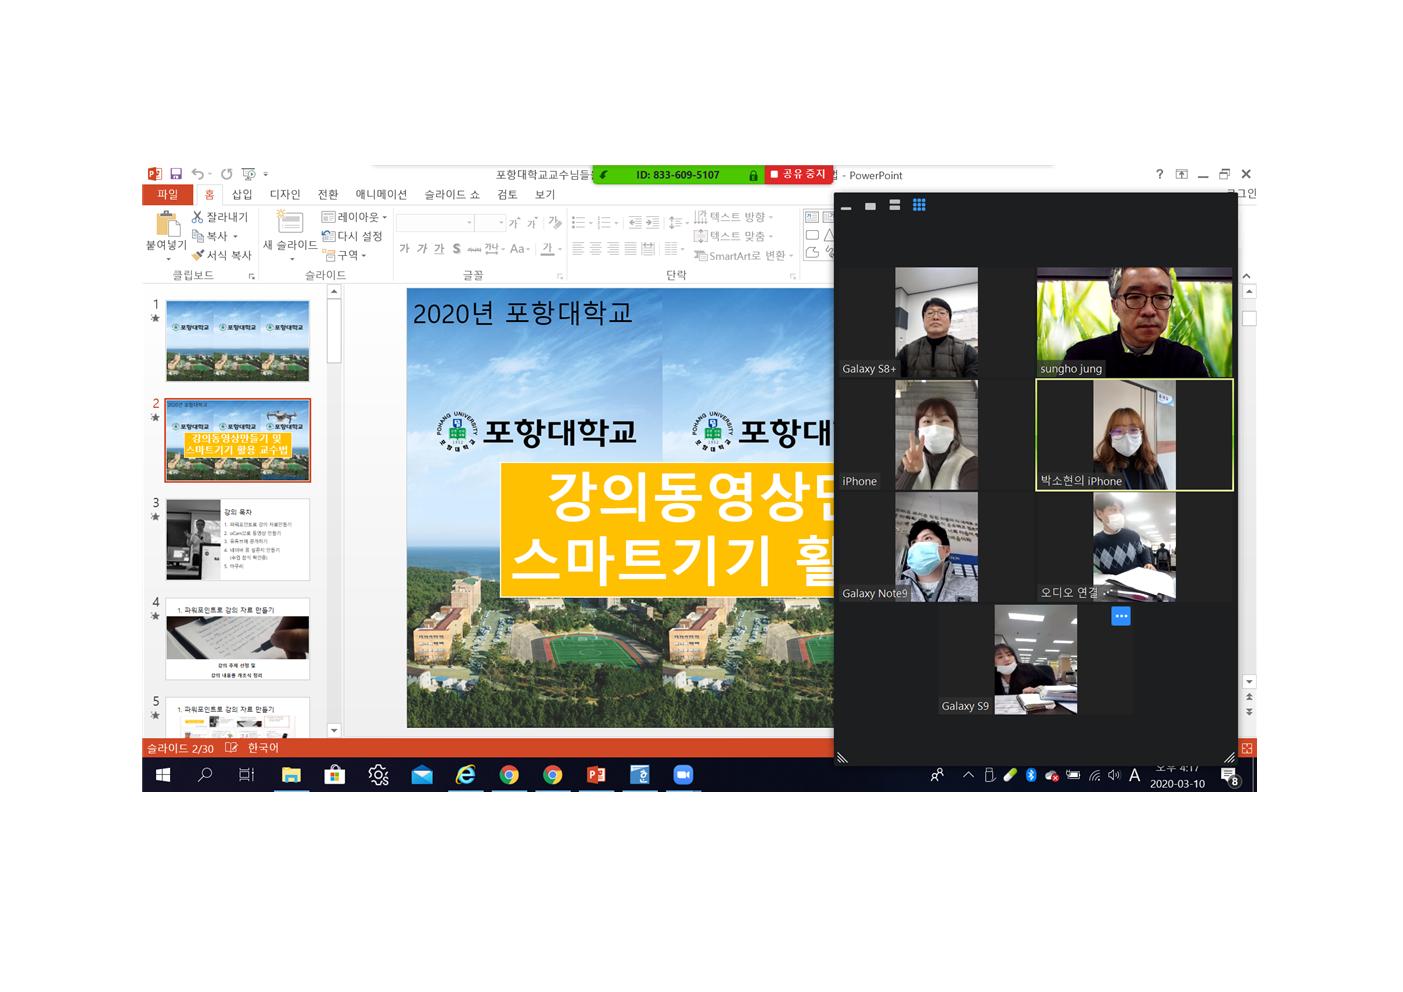Click the sungho jung video tile

(x=1134, y=322)
